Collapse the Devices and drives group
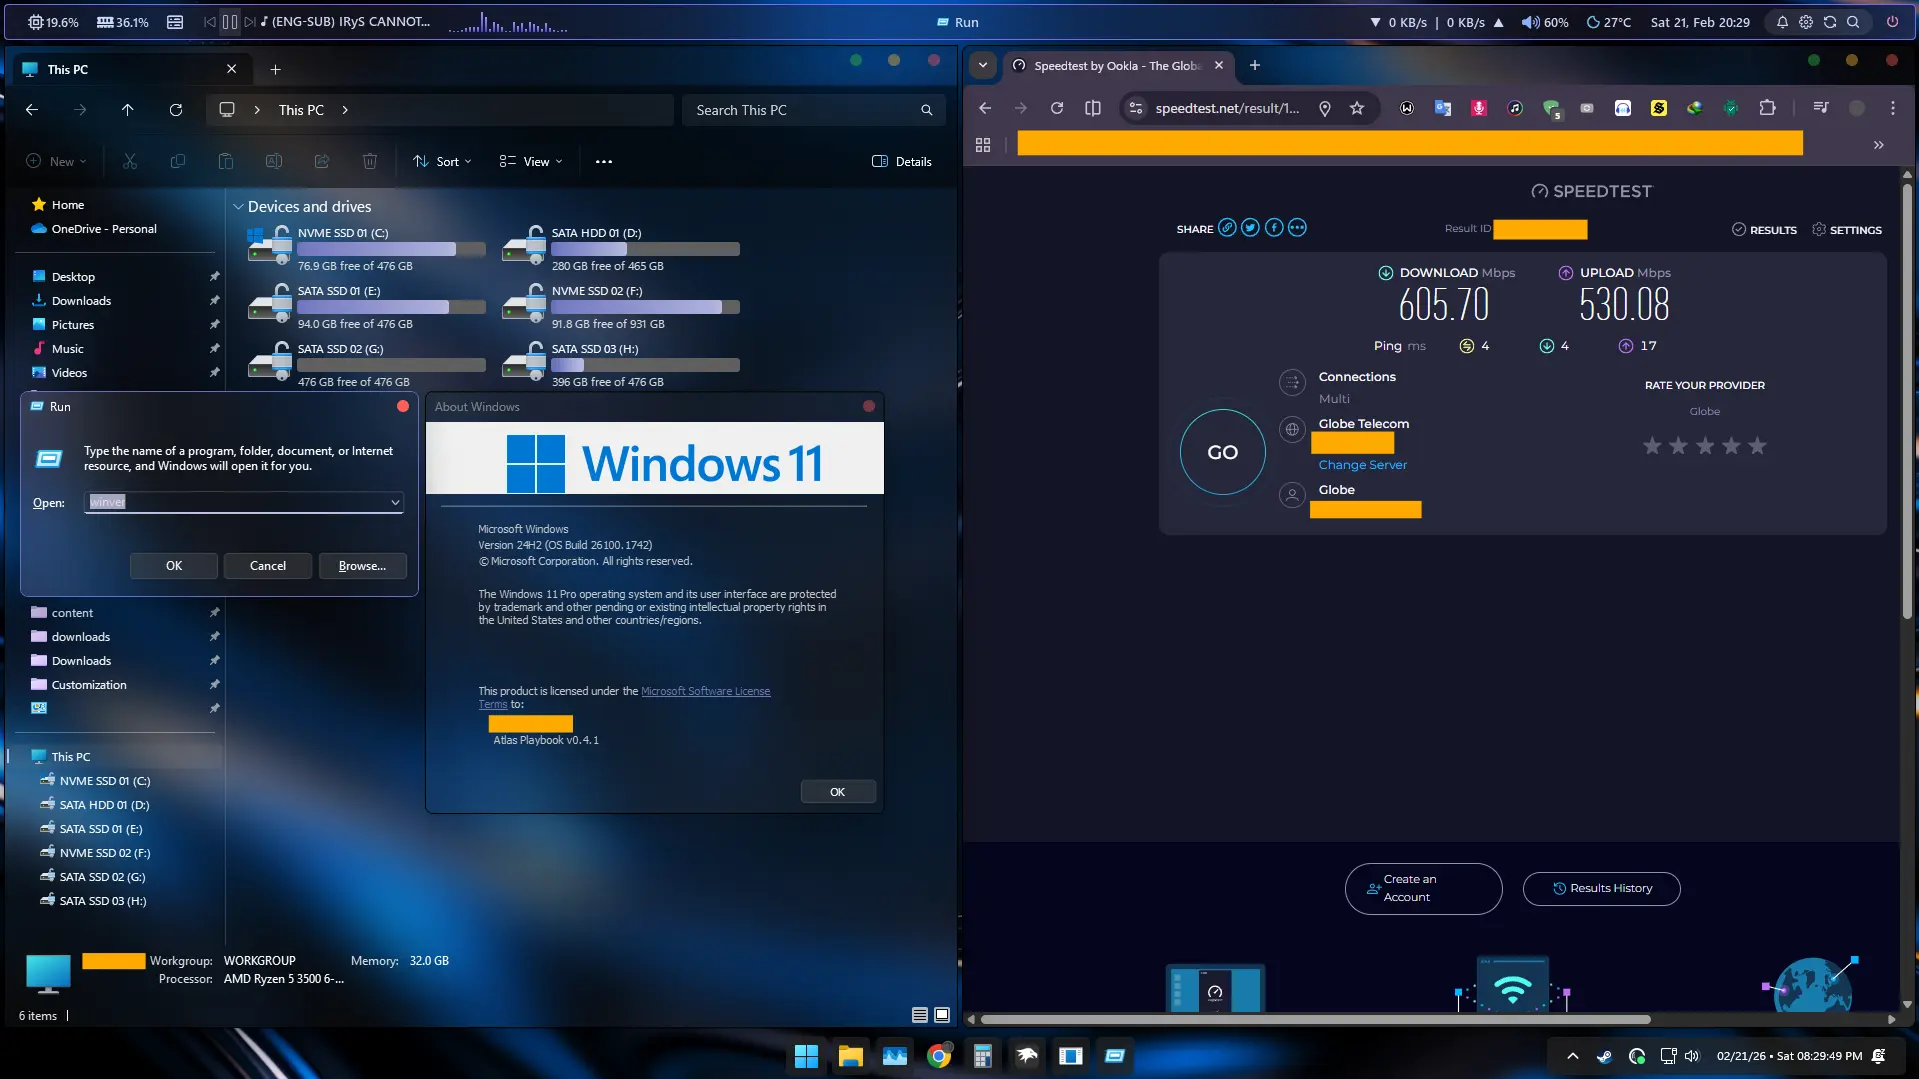Viewport: 1919px width, 1079px height. [x=238, y=207]
